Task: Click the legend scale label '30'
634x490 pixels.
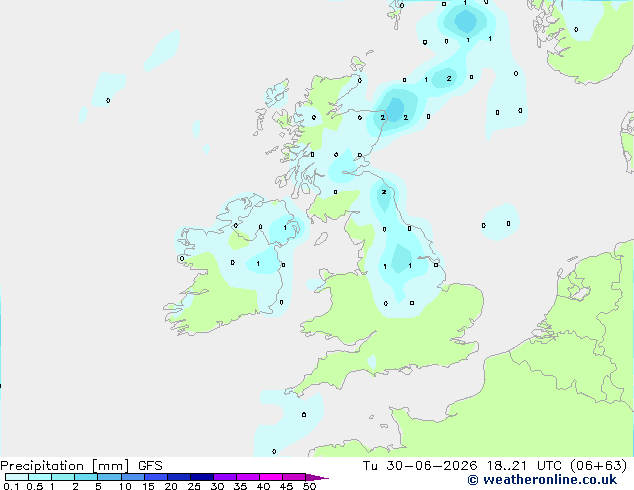Action: [217, 486]
